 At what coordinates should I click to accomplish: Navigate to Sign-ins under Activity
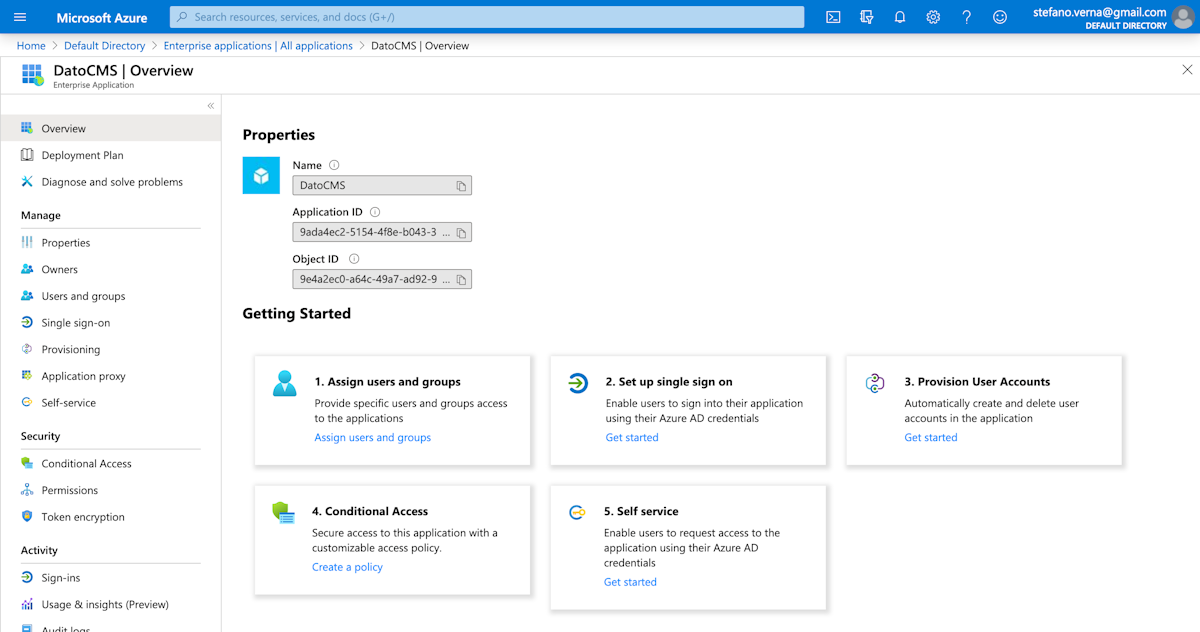tap(59, 577)
